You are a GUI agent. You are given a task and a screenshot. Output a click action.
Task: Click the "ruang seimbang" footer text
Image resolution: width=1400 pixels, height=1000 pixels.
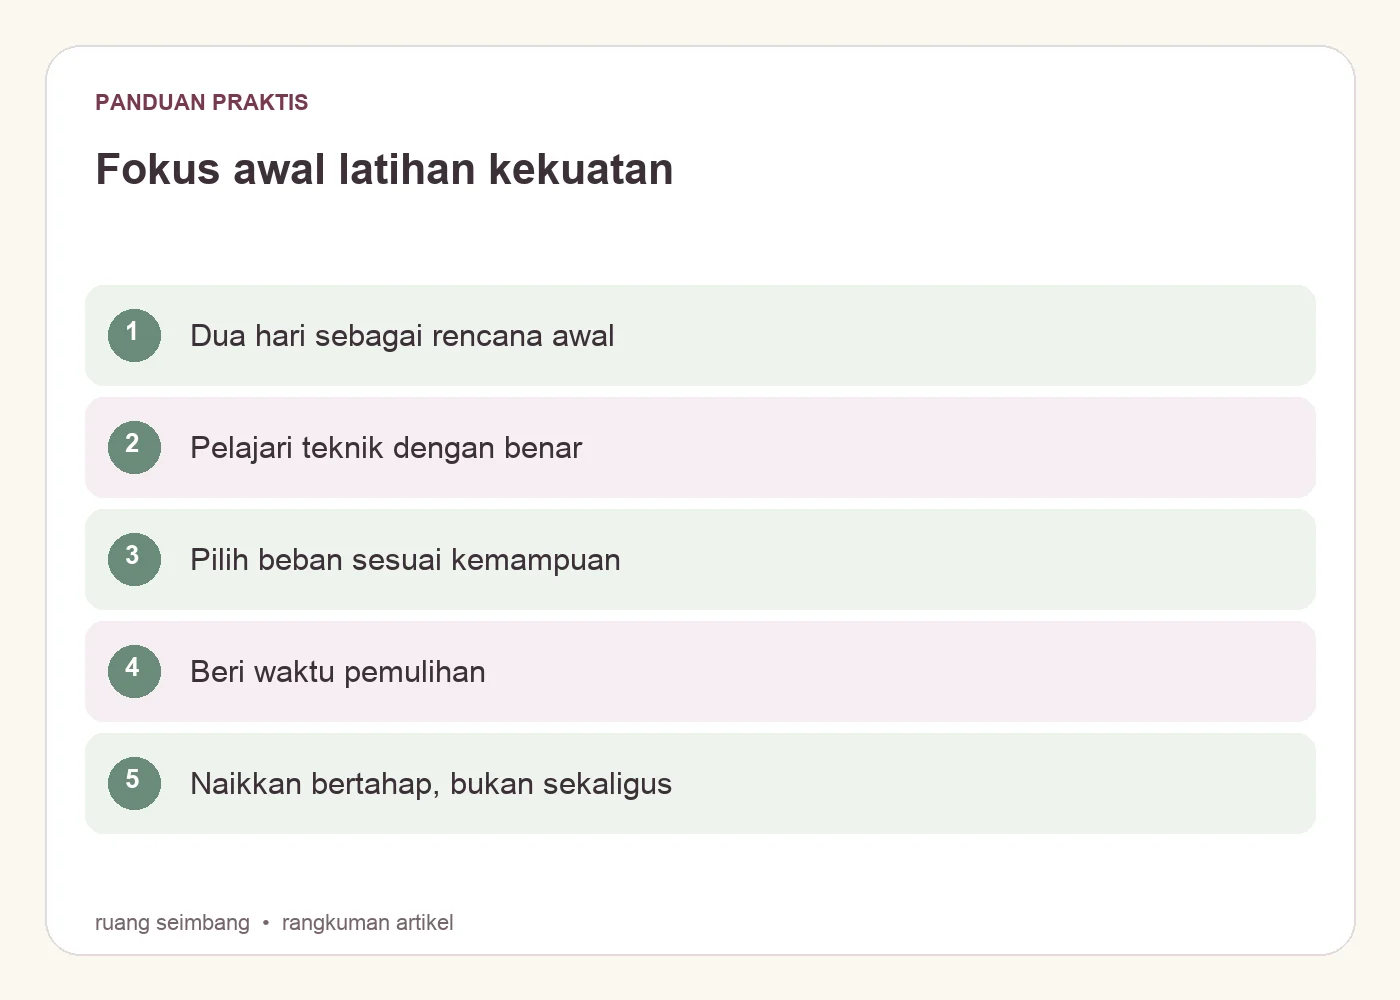point(172,923)
